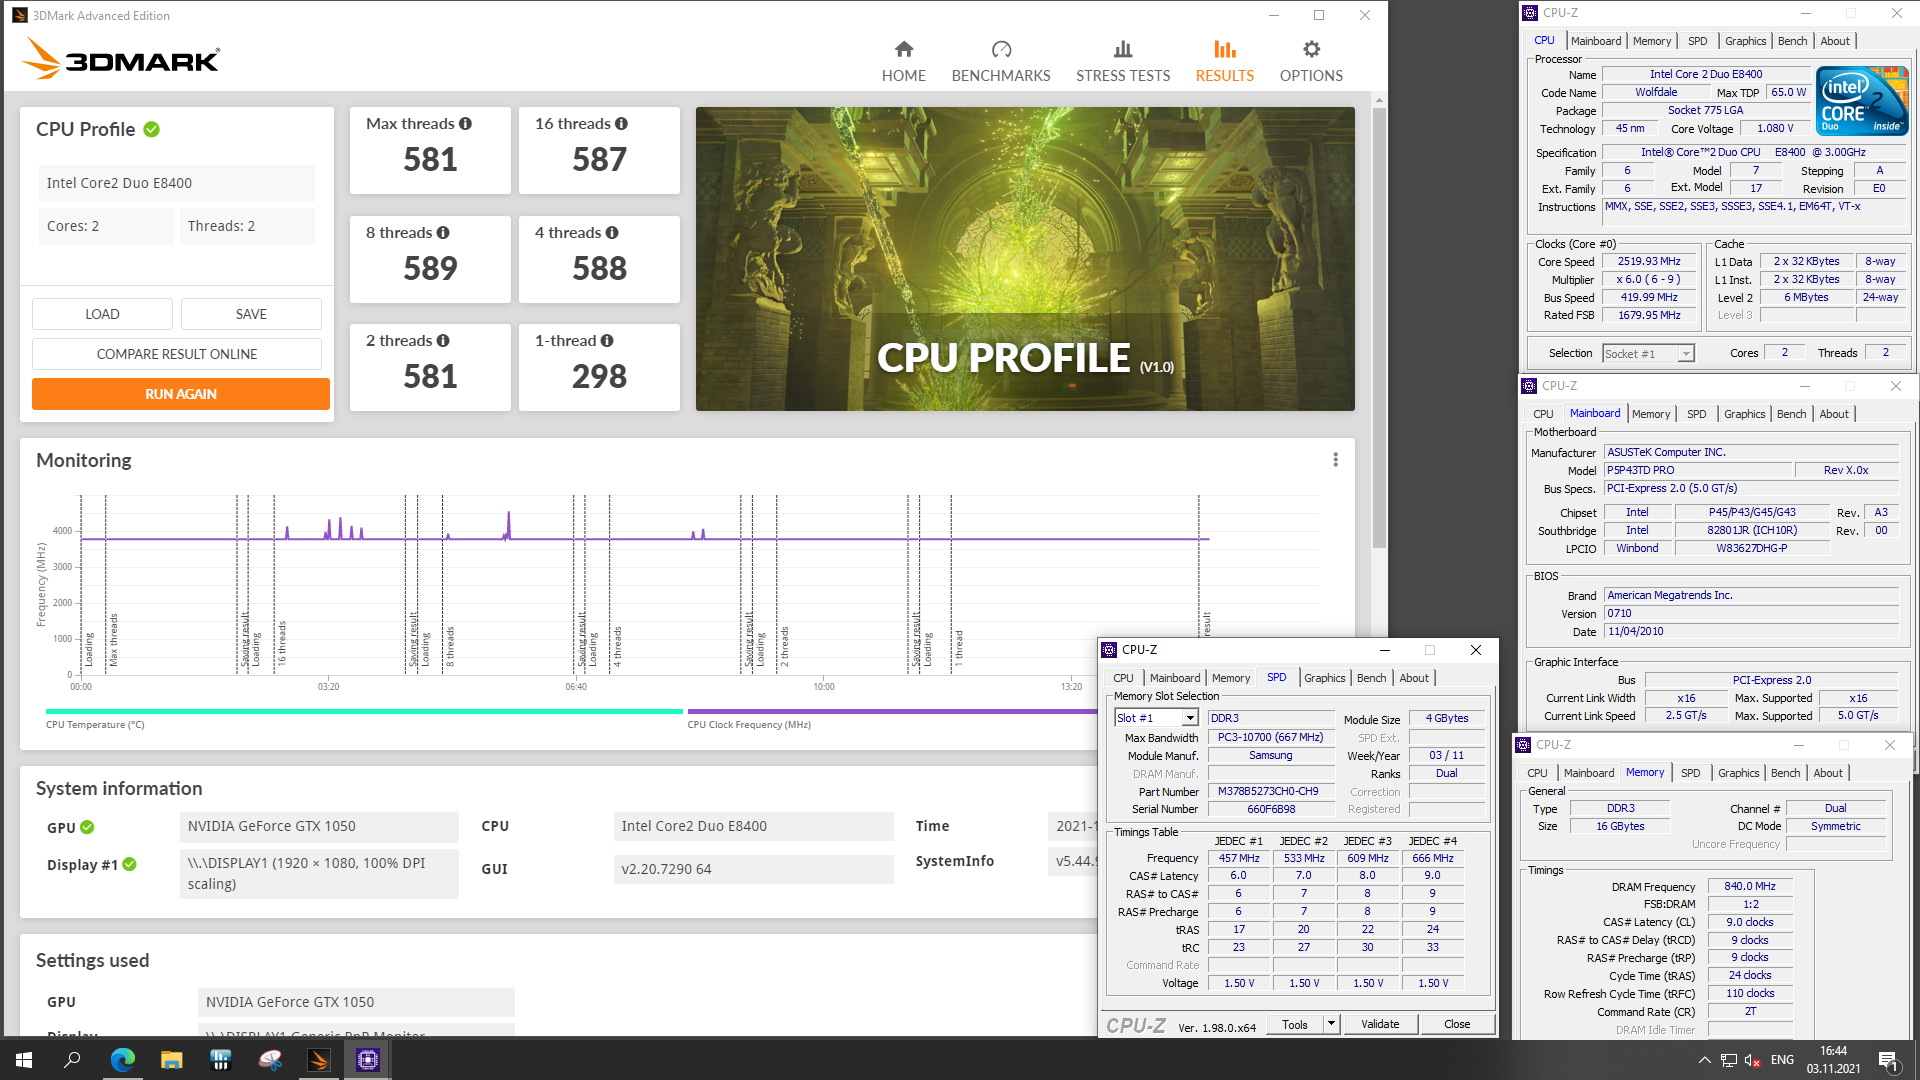Click the SAVE button
Viewport: 1920px width, 1080px height.
coord(251,314)
